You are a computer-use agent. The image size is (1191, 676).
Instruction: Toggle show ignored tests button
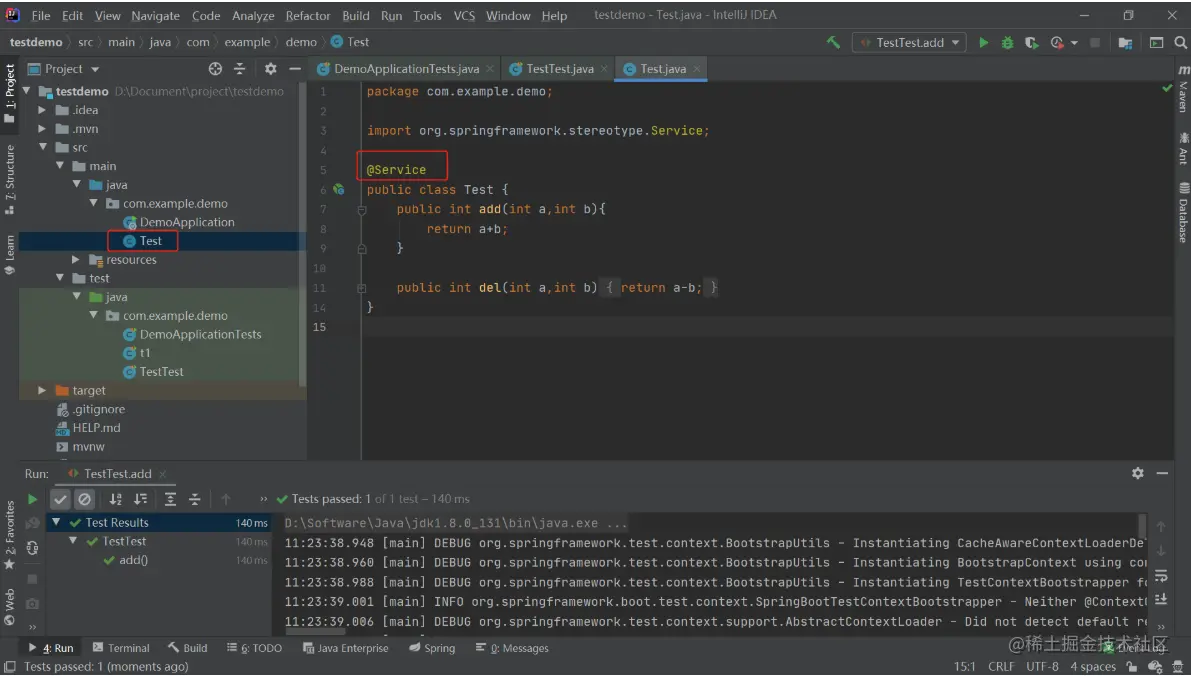pos(84,499)
